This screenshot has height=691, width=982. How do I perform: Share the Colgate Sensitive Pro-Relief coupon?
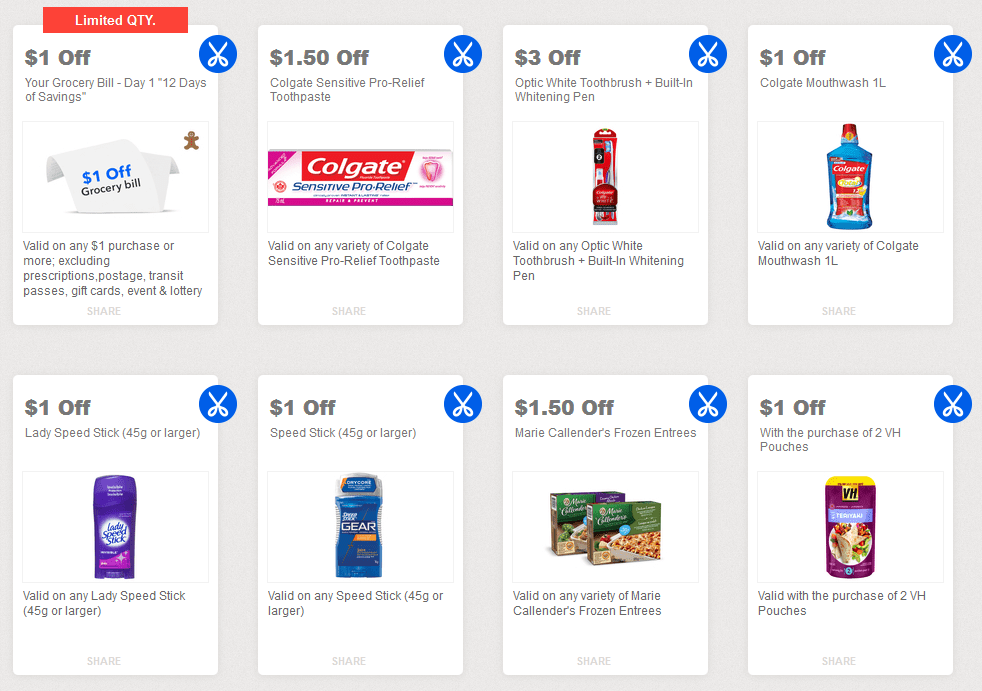coord(349,311)
